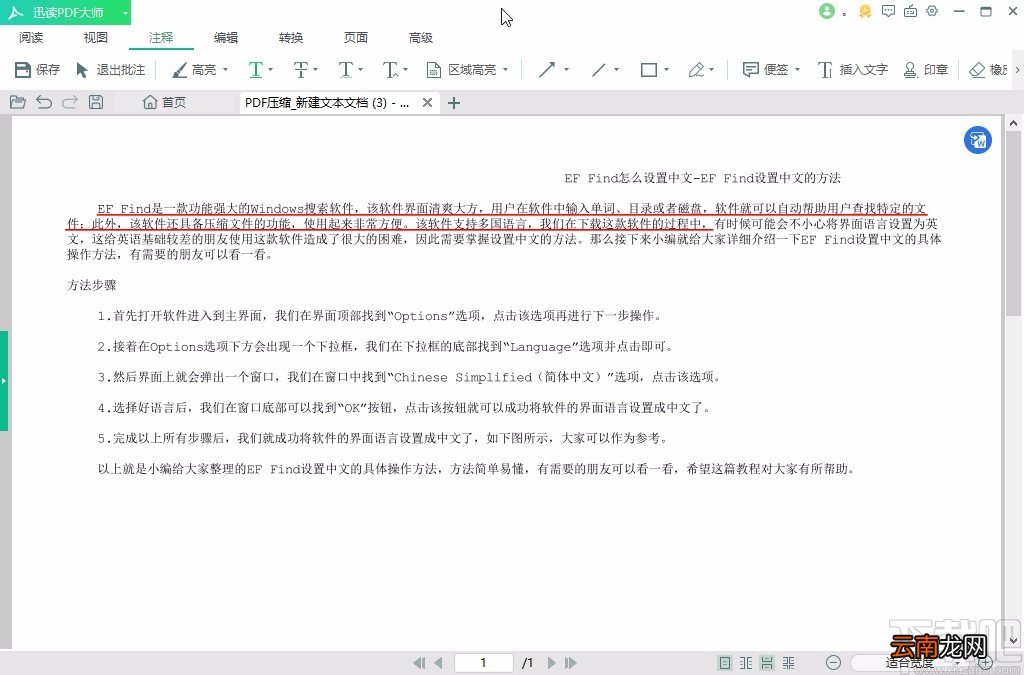The height and width of the screenshot is (675, 1024).
Task: Select the rectangle shape tool
Action: tap(648, 69)
